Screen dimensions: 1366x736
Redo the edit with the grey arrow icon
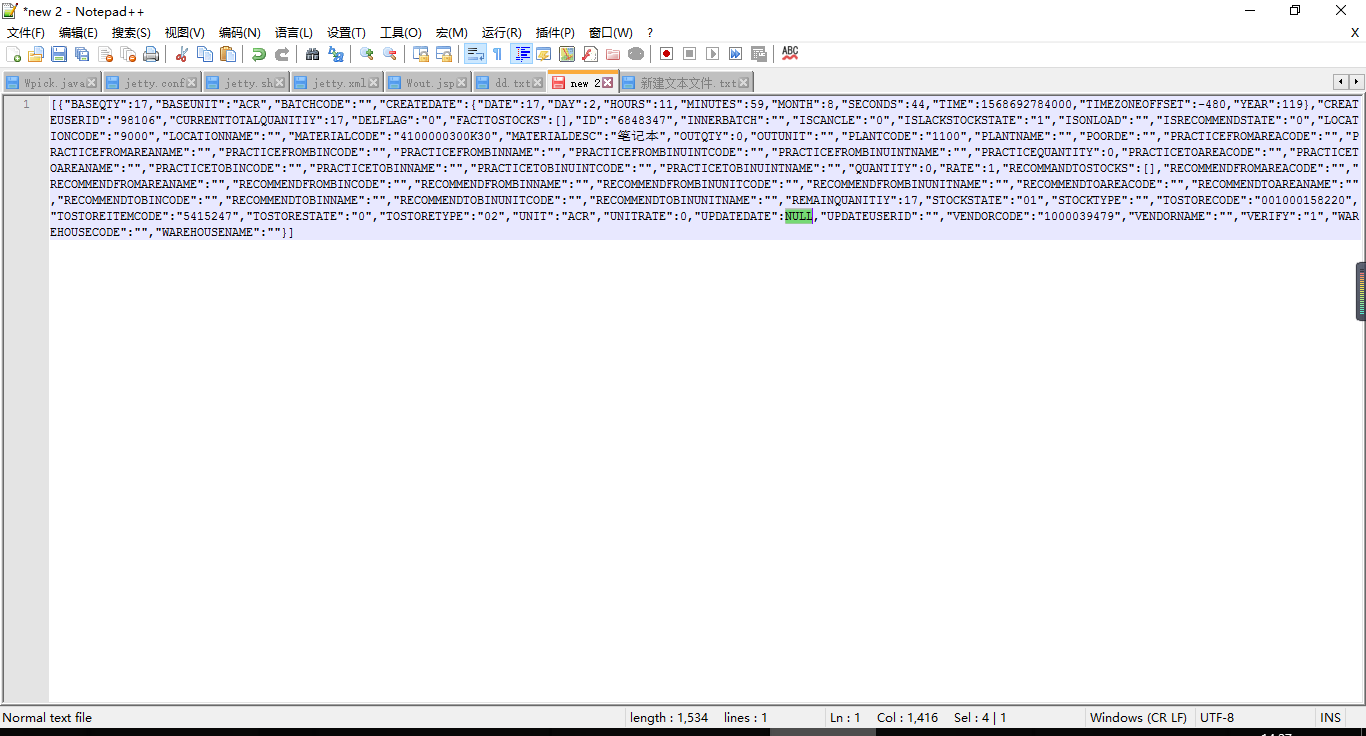282,54
